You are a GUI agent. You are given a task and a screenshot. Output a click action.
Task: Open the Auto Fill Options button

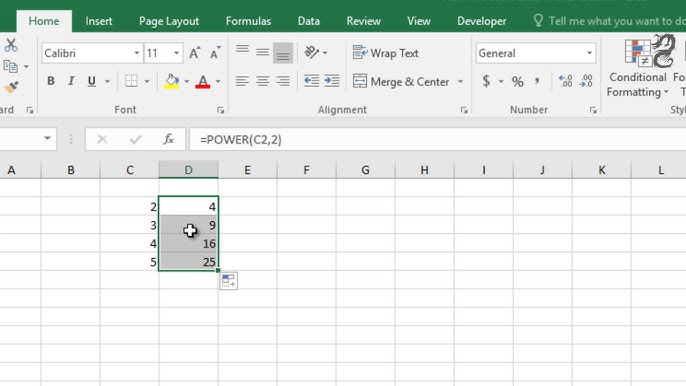point(228,281)
